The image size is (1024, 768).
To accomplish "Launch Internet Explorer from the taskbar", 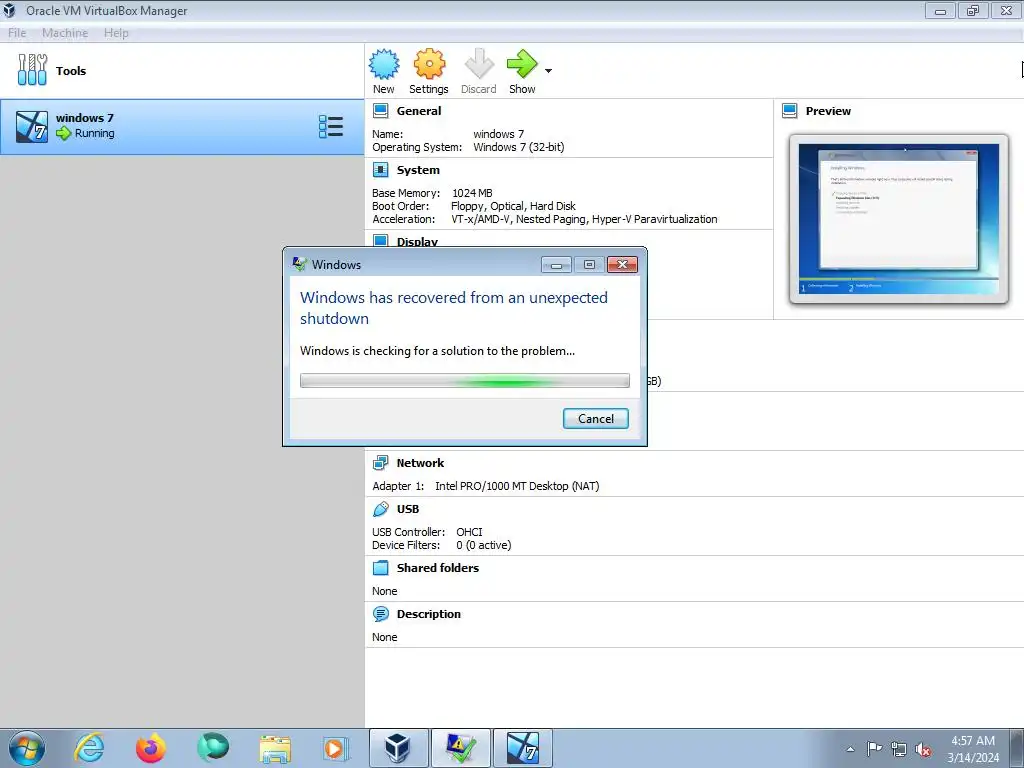I will (89, 748).
